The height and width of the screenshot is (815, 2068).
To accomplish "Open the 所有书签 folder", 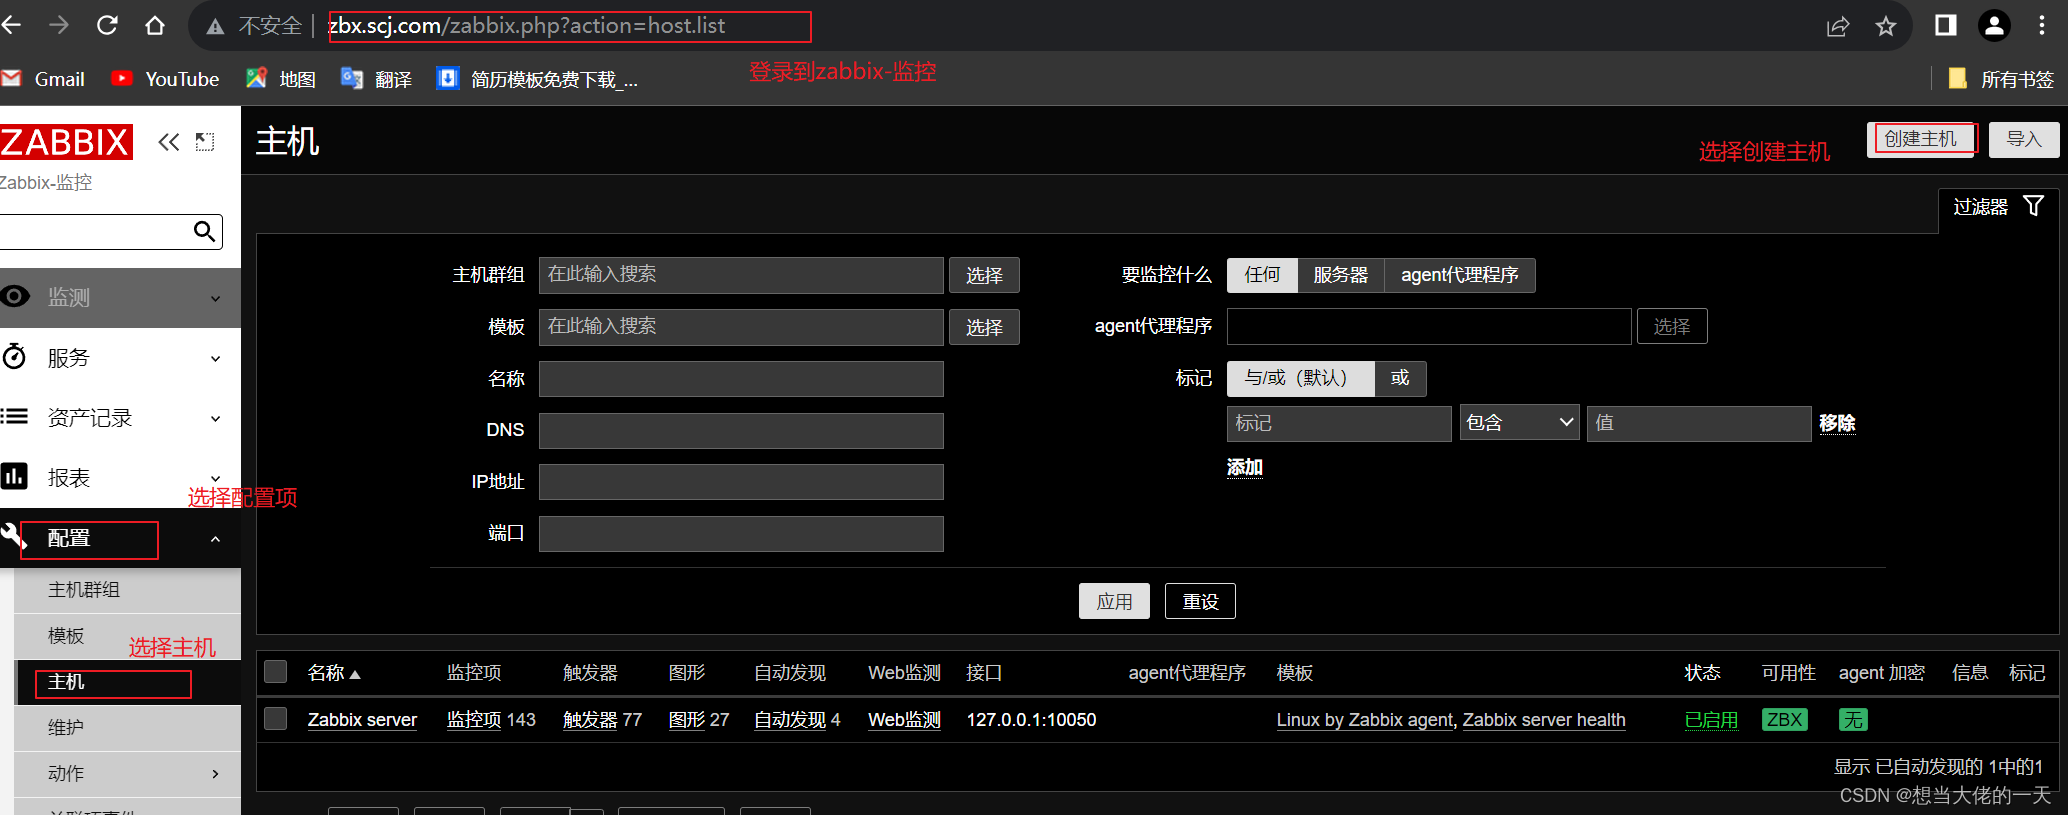I will click(2001, 79).
